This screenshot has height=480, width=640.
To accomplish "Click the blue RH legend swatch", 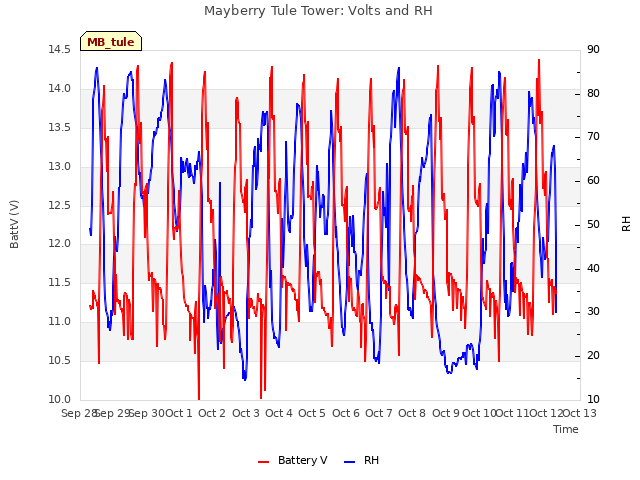I will click(350, 462).
